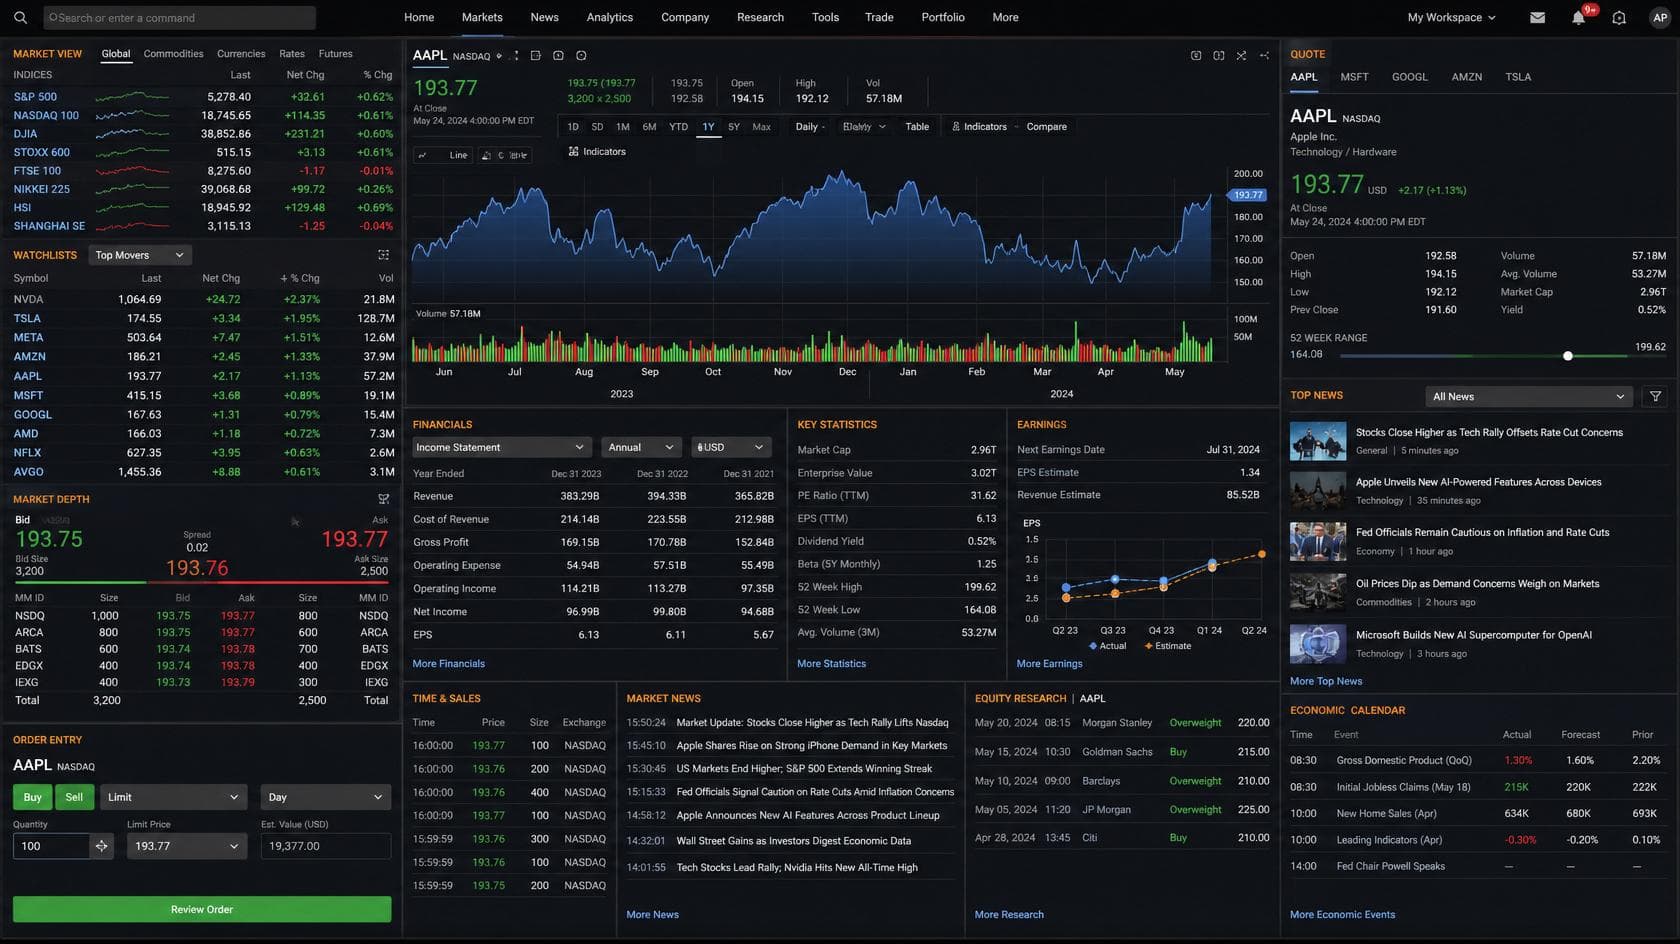Image resolution: width=1680 pixels, height=944 pixels.
Task: Click the note icon after the chart menu dots
Action: pyautogui.click(x=535, y=56)
